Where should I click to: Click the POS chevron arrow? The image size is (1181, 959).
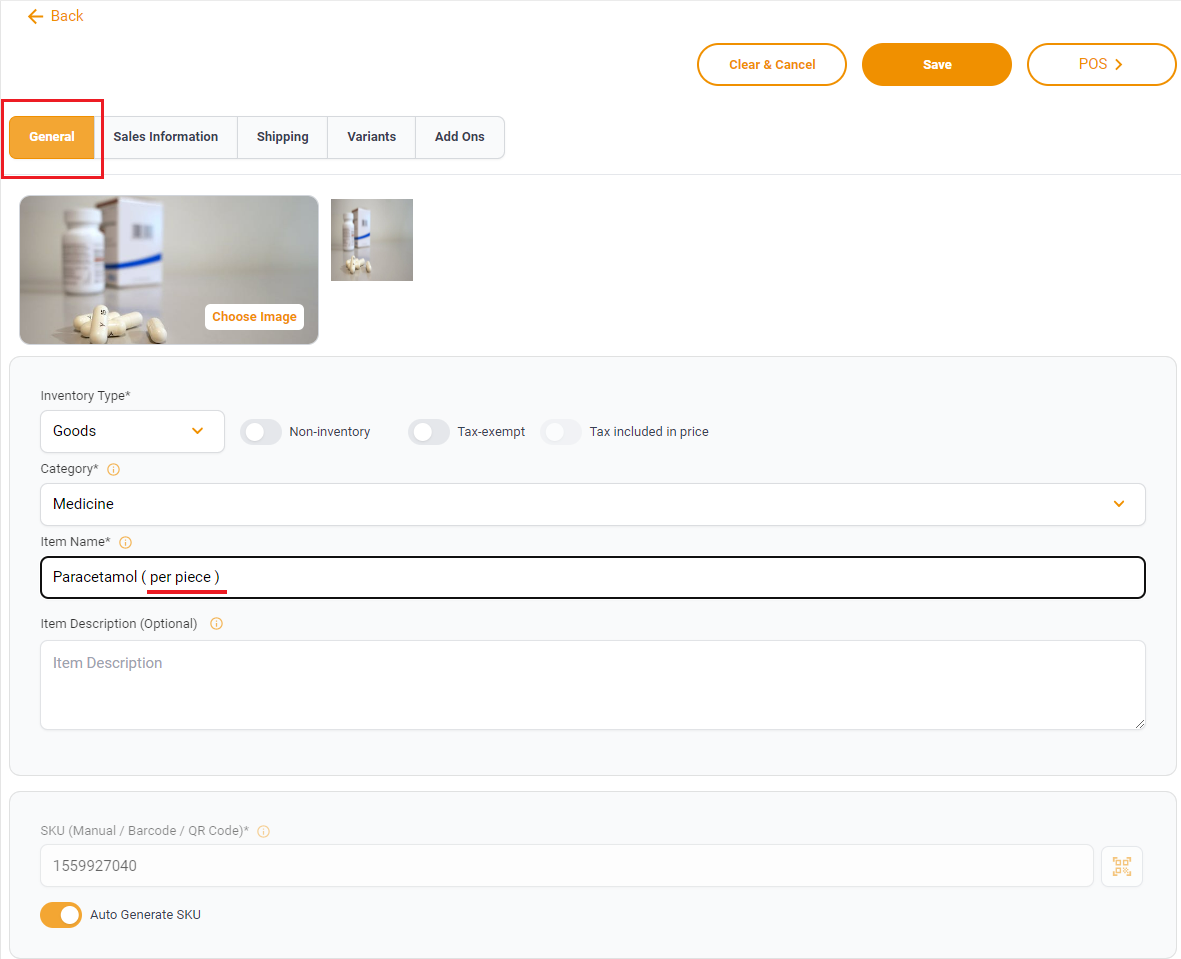click(1118, 65)
